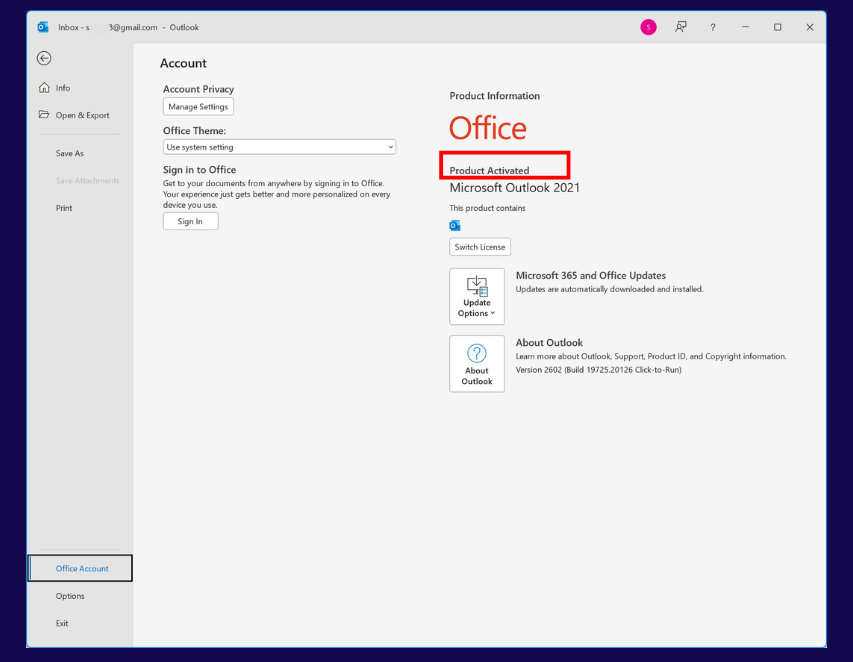Click the pink user account avatar

648,27
